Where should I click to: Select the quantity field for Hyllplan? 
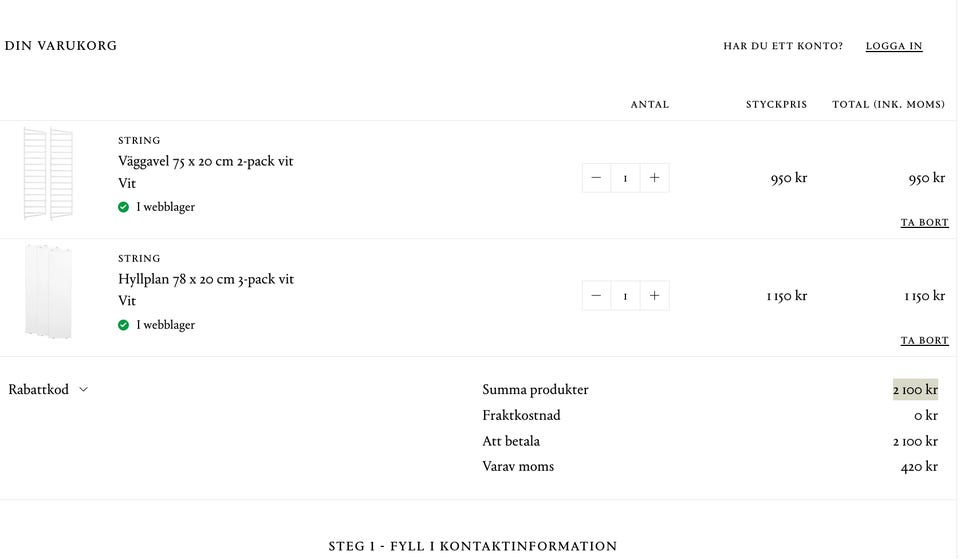coord(625,296)
